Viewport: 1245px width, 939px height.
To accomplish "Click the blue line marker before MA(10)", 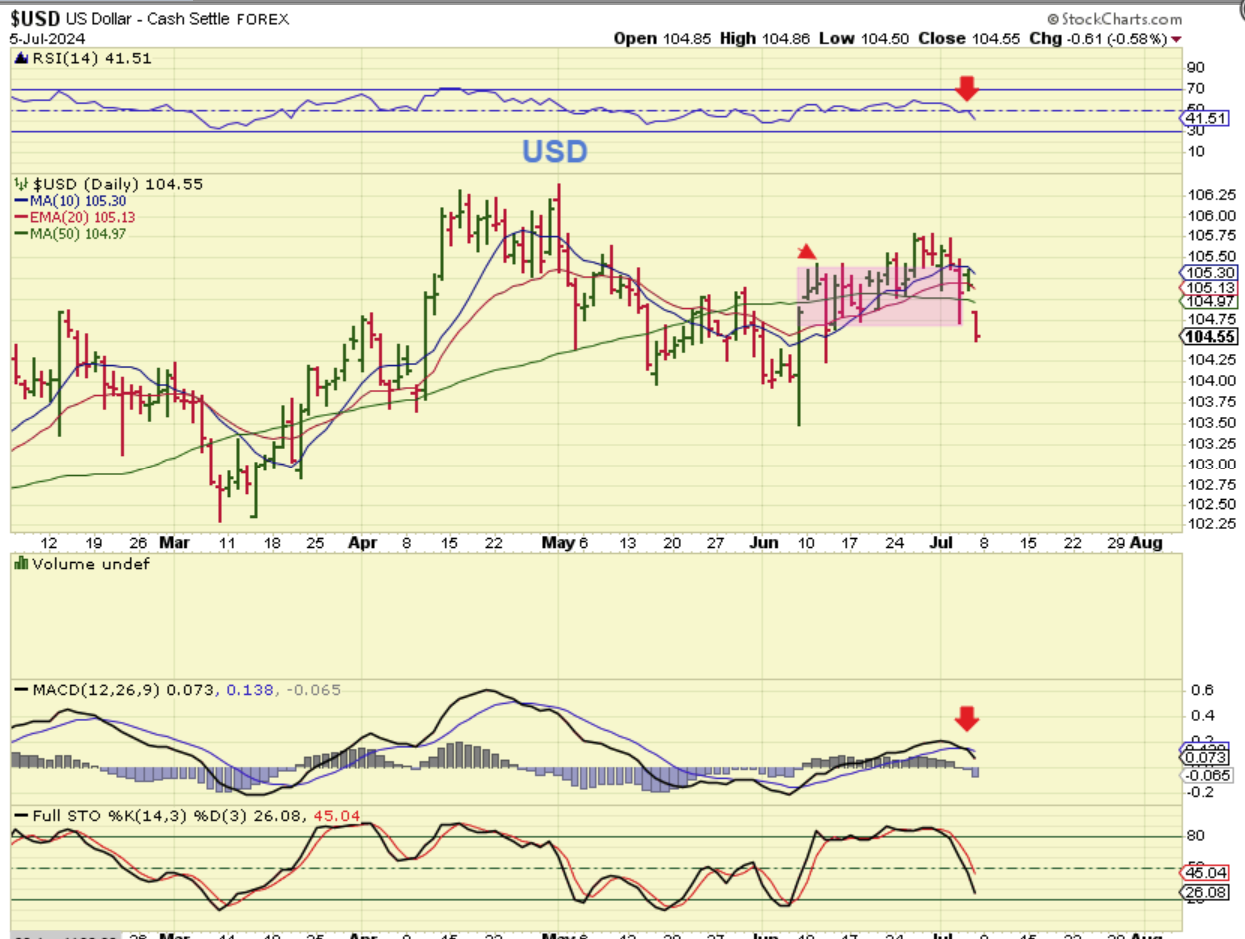I will click(19, 201).
